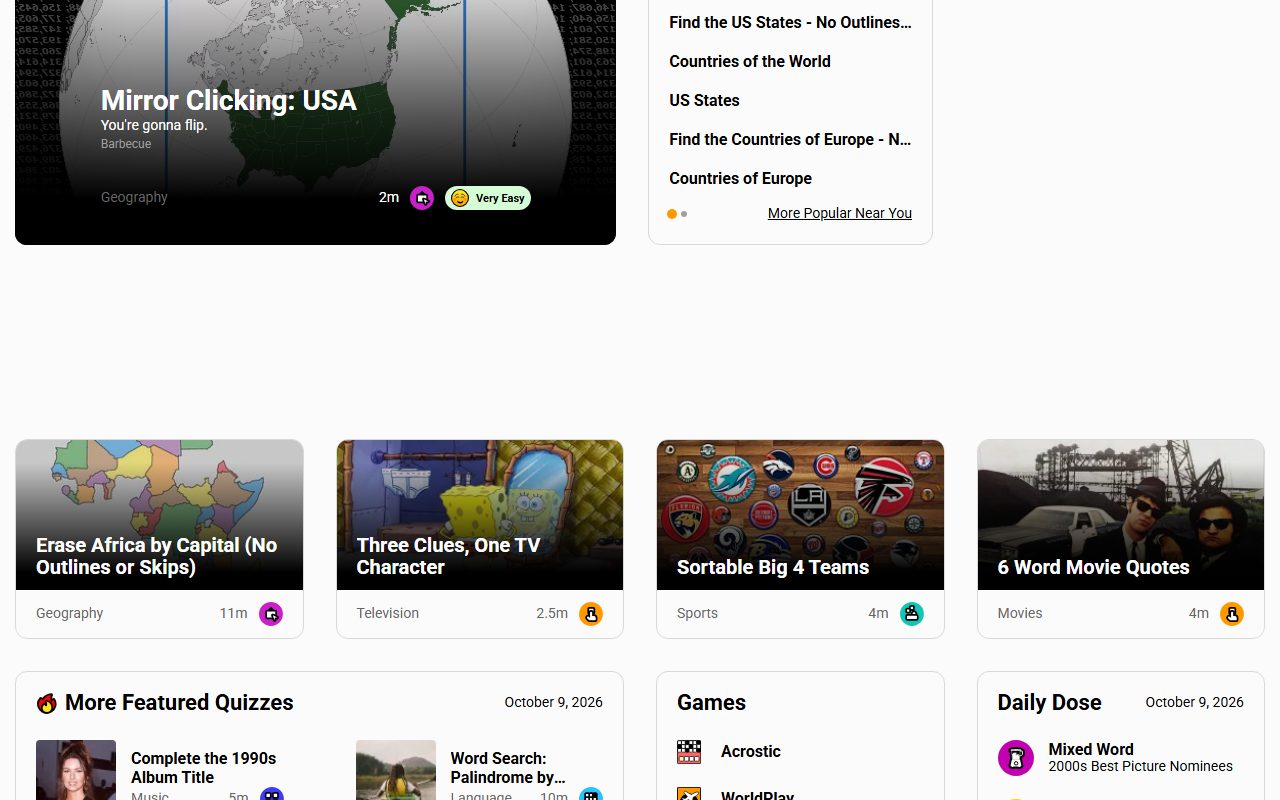Click the Games section heading
This screenshot has width=1280, height=800.
(x=711, y=702)
